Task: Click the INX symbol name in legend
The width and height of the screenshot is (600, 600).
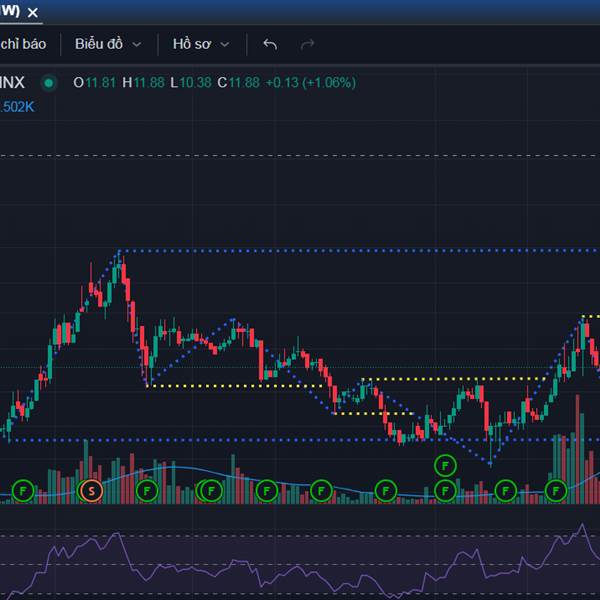Action: [12, 82]
